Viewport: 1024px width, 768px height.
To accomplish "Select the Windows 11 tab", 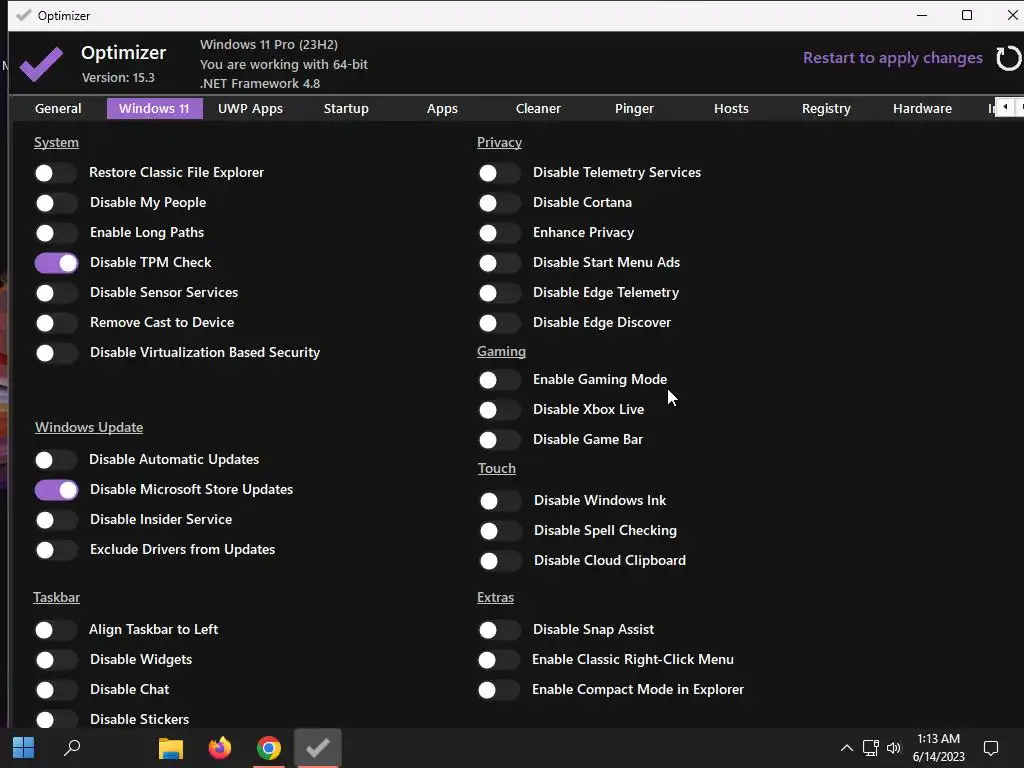I will (x=154, y=108).
